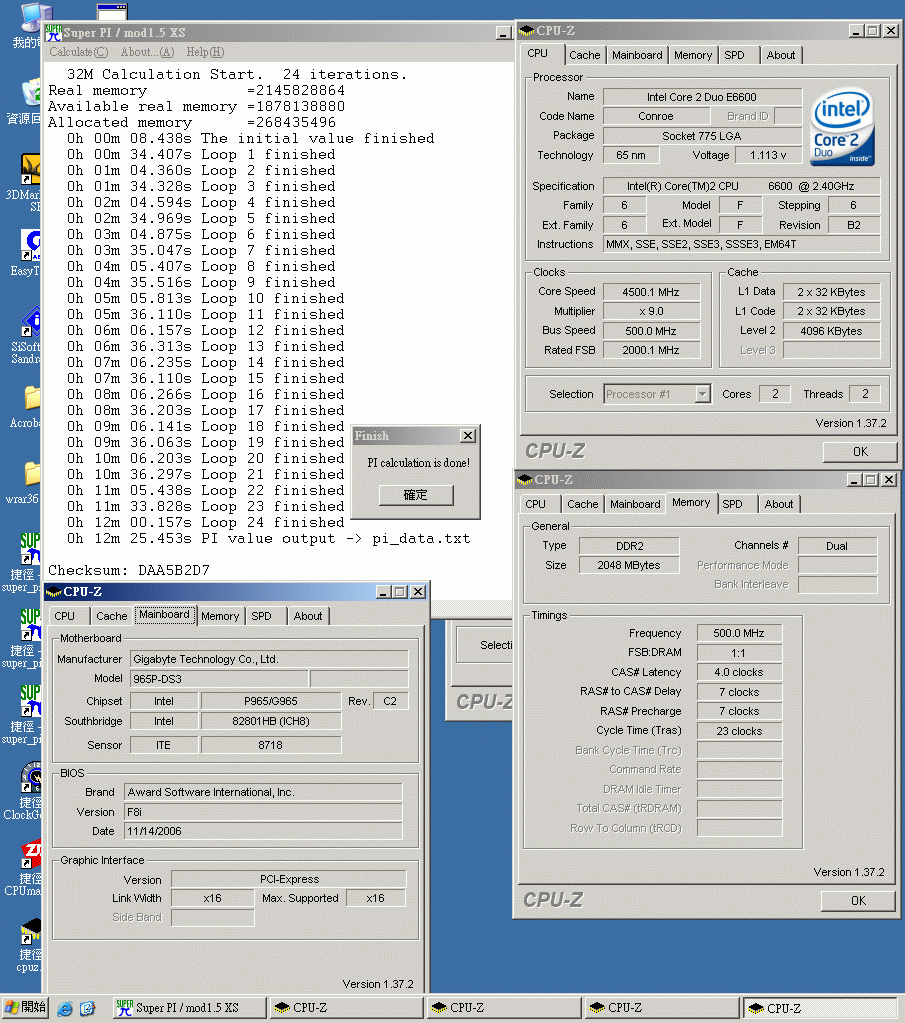Screen dimensions: 905x1023
Task: Click the Voltage 1.113 v field
Action: click(768, 155)
